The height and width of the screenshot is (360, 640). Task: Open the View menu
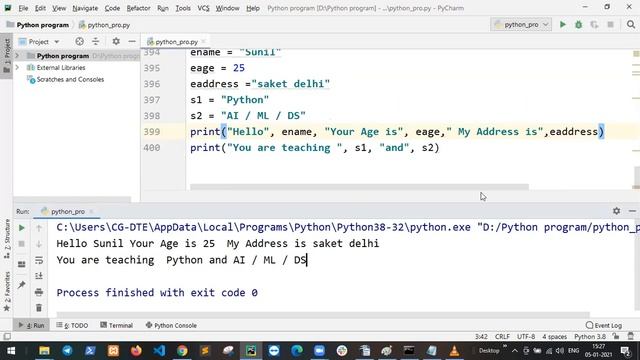(x=59, y=8)
